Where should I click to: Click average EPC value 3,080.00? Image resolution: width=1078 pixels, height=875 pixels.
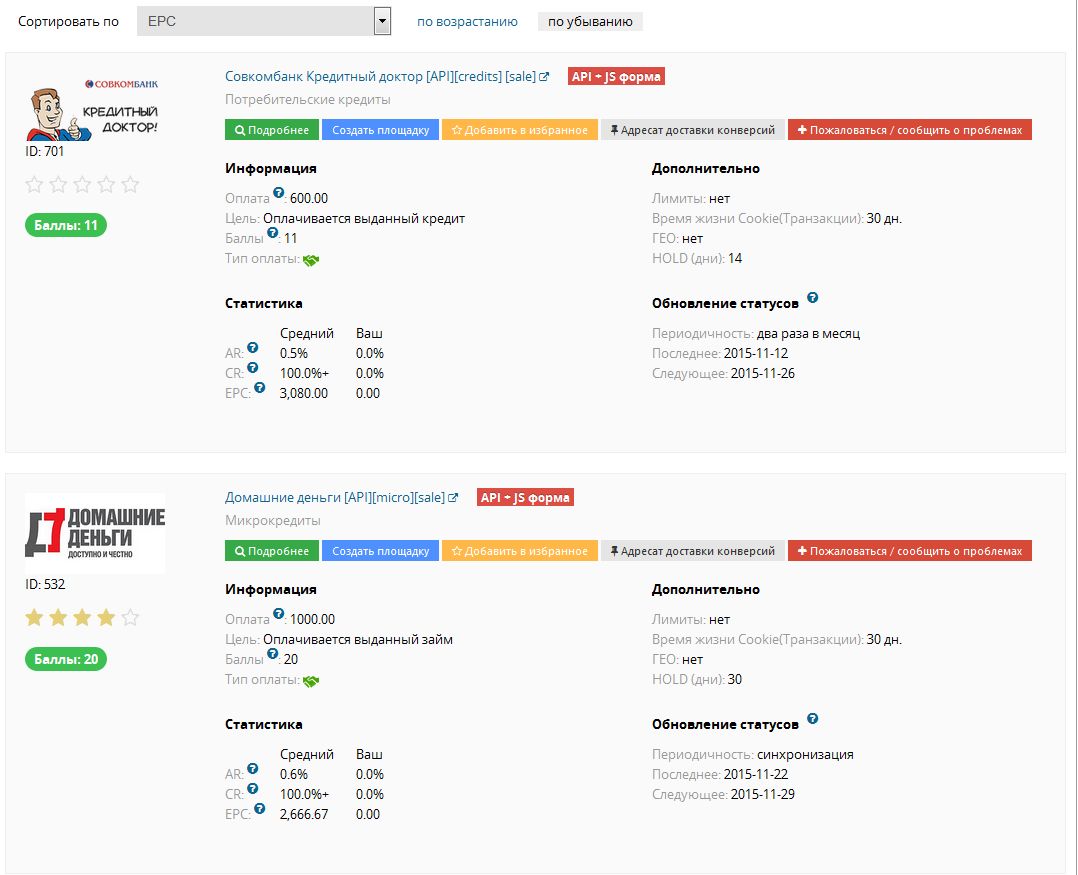pos(304,393)
